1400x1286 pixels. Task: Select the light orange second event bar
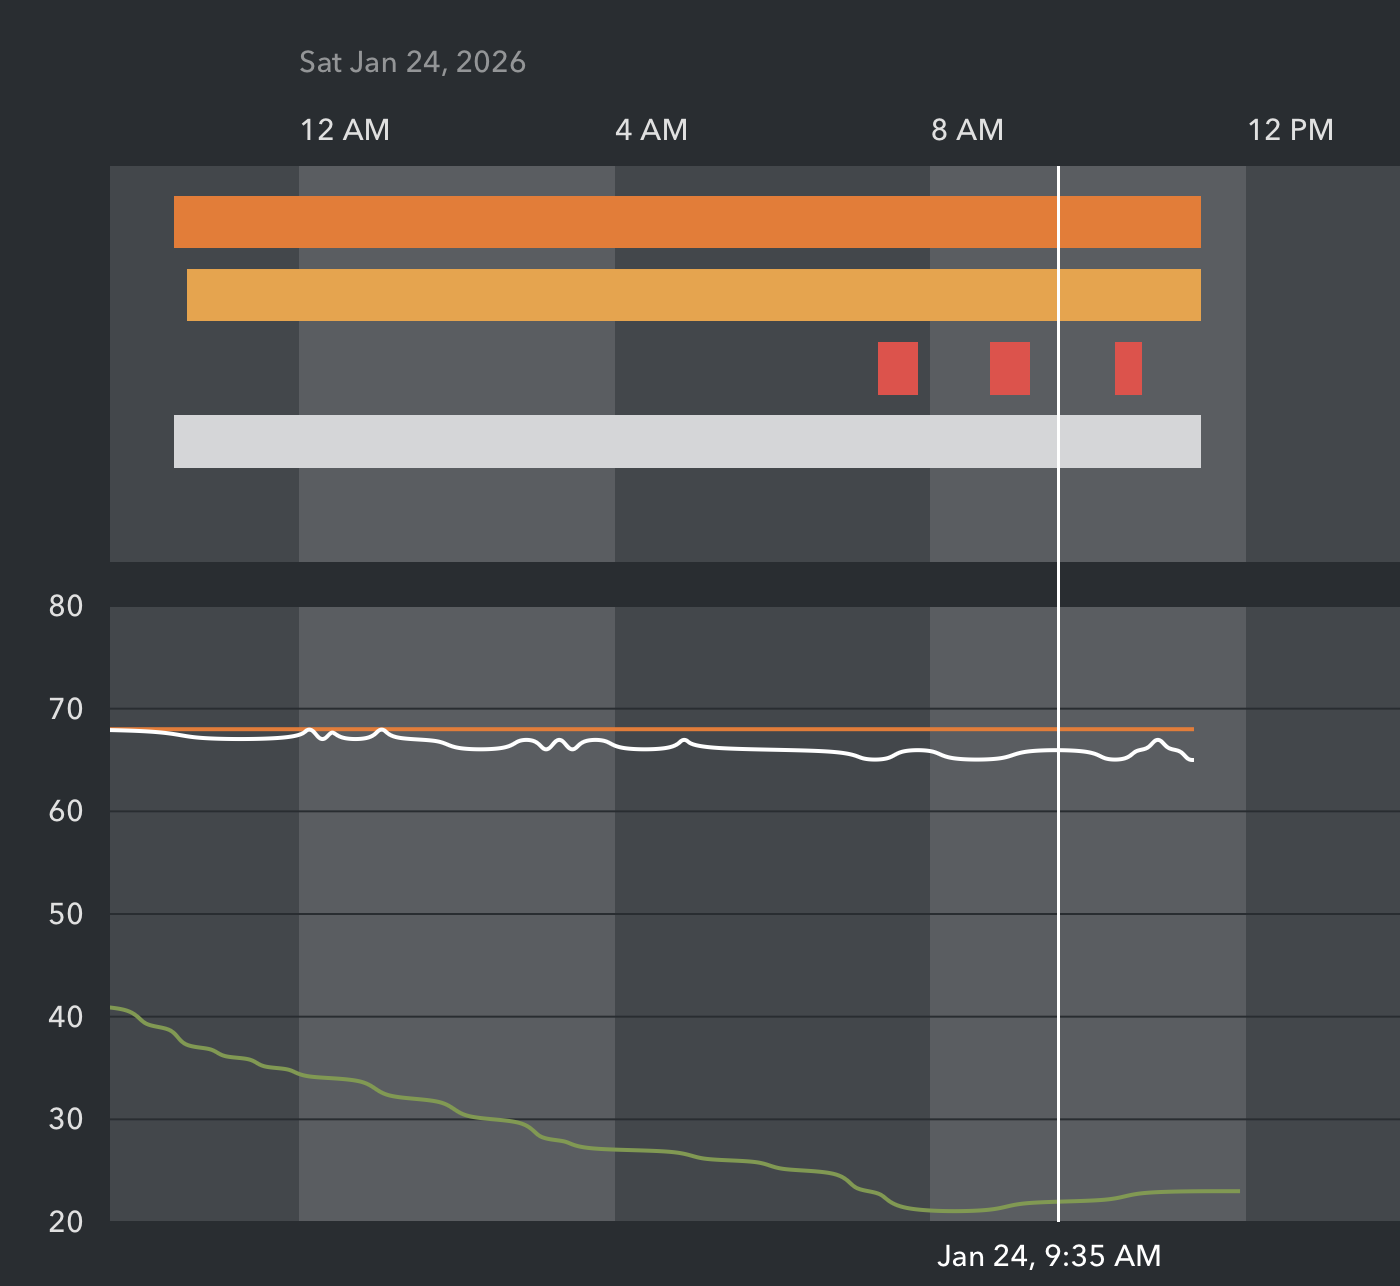coord(693,295)
